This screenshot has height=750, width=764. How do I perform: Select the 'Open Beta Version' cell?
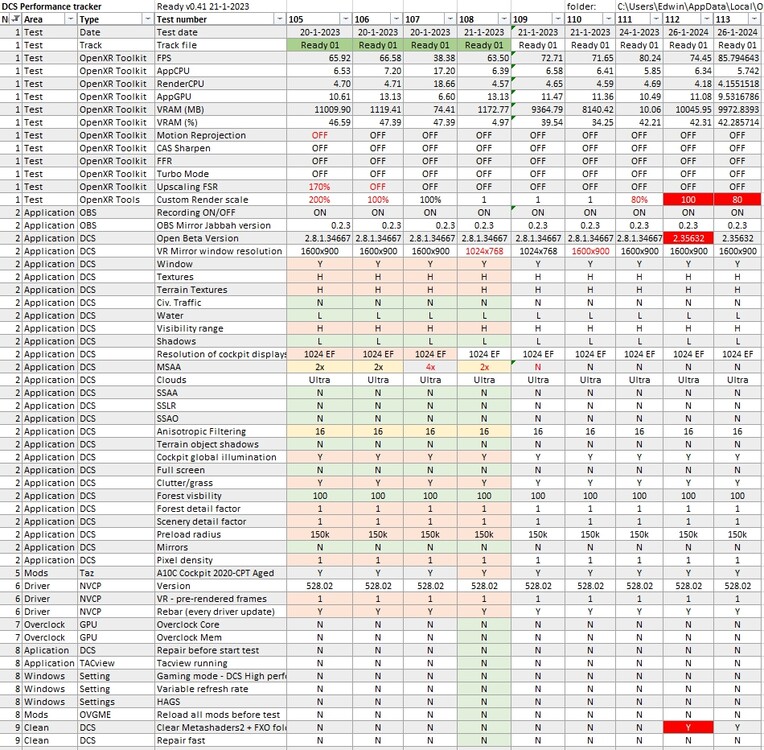[220, 238]
